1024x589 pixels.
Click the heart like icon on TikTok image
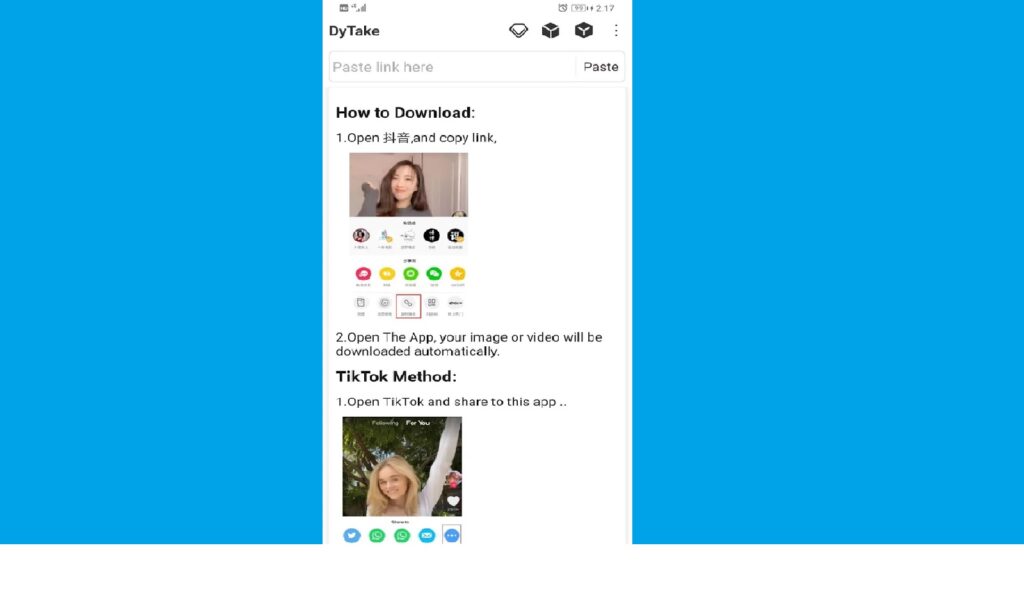[x=453, y=501]
